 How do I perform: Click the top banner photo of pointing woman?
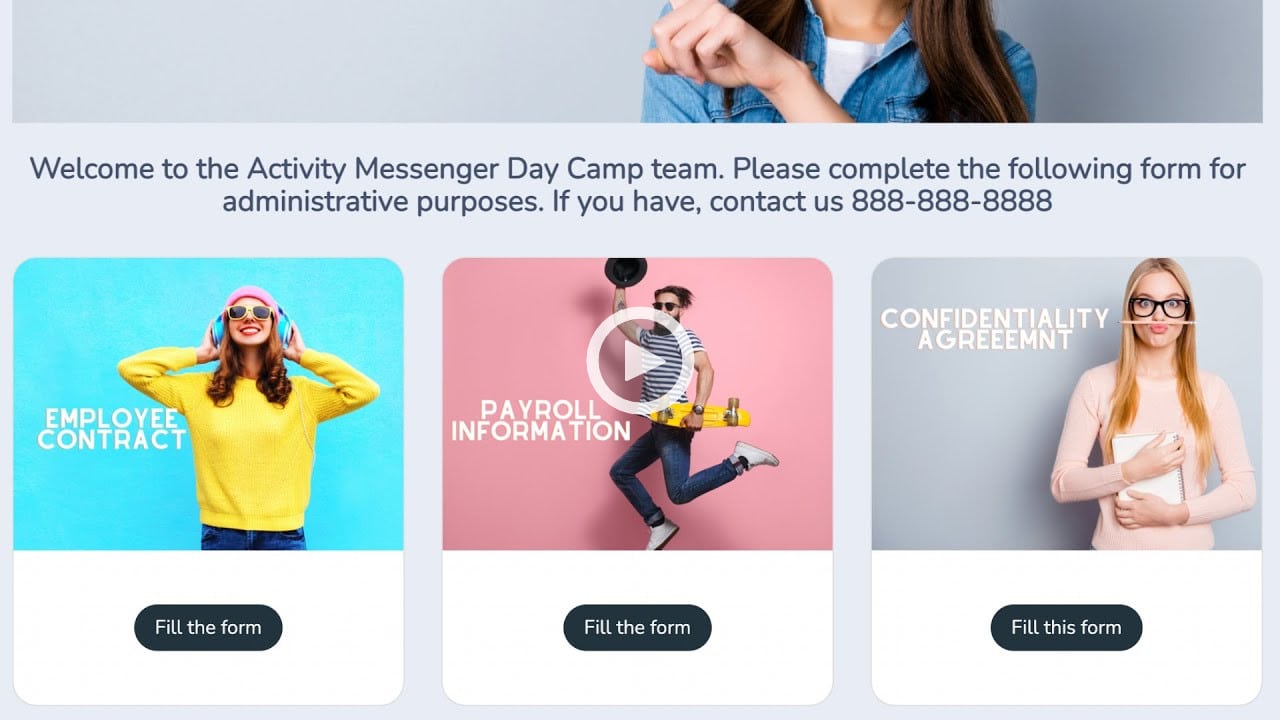(637, 61)
